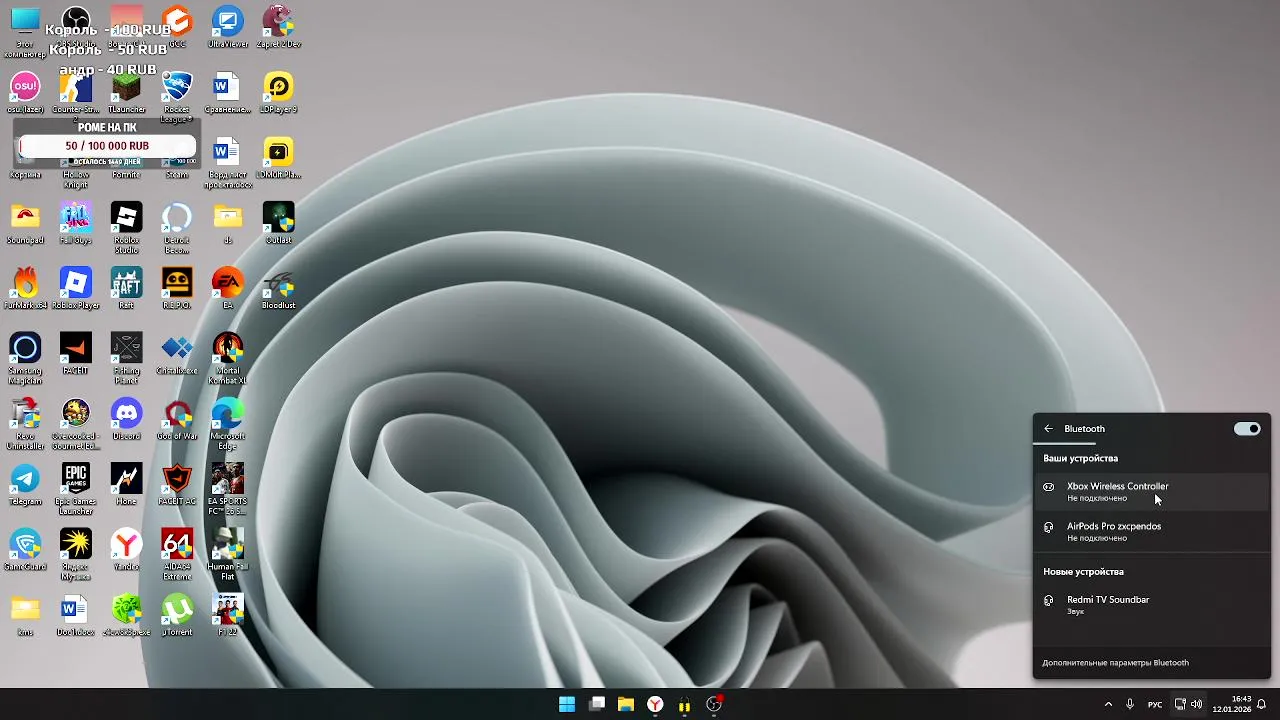Launch FACEIT AC shortcut
This screenshot has width=1280, height=720.
pyautogui.click(x=177, y=484)
